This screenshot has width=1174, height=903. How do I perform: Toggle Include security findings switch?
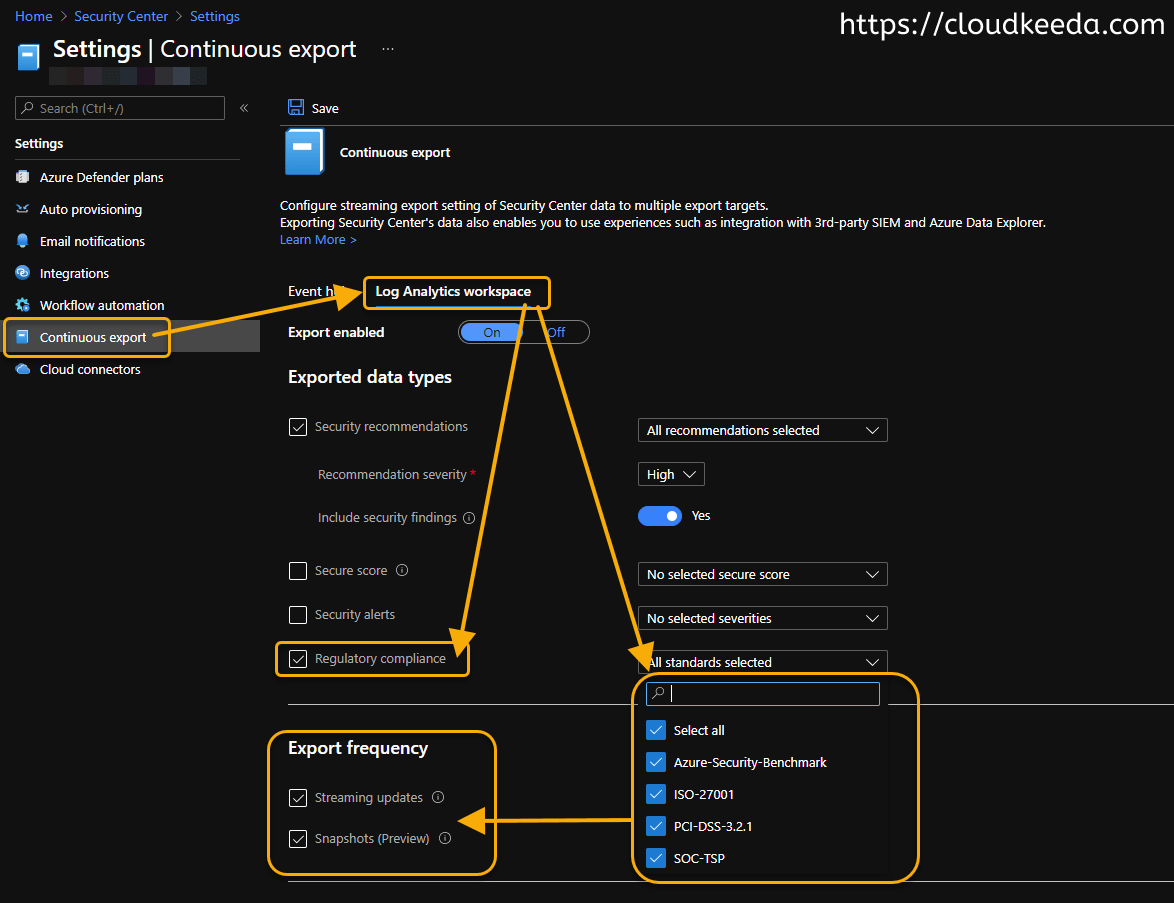[x=660, y=516]
